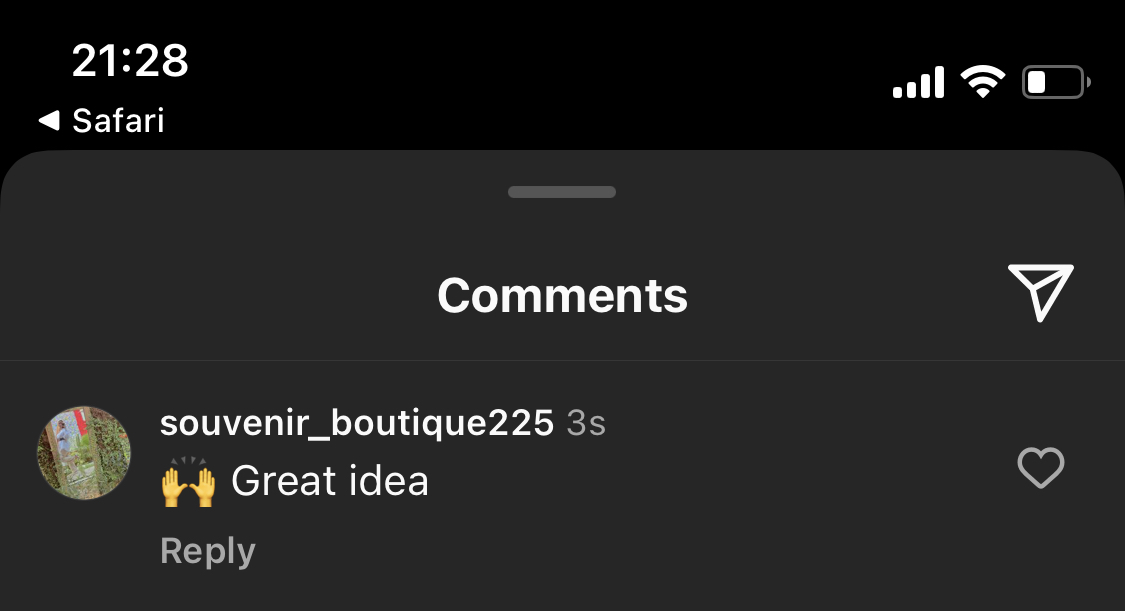Like the Great idea comment

pyautogui.click(x=1040, y=468)
